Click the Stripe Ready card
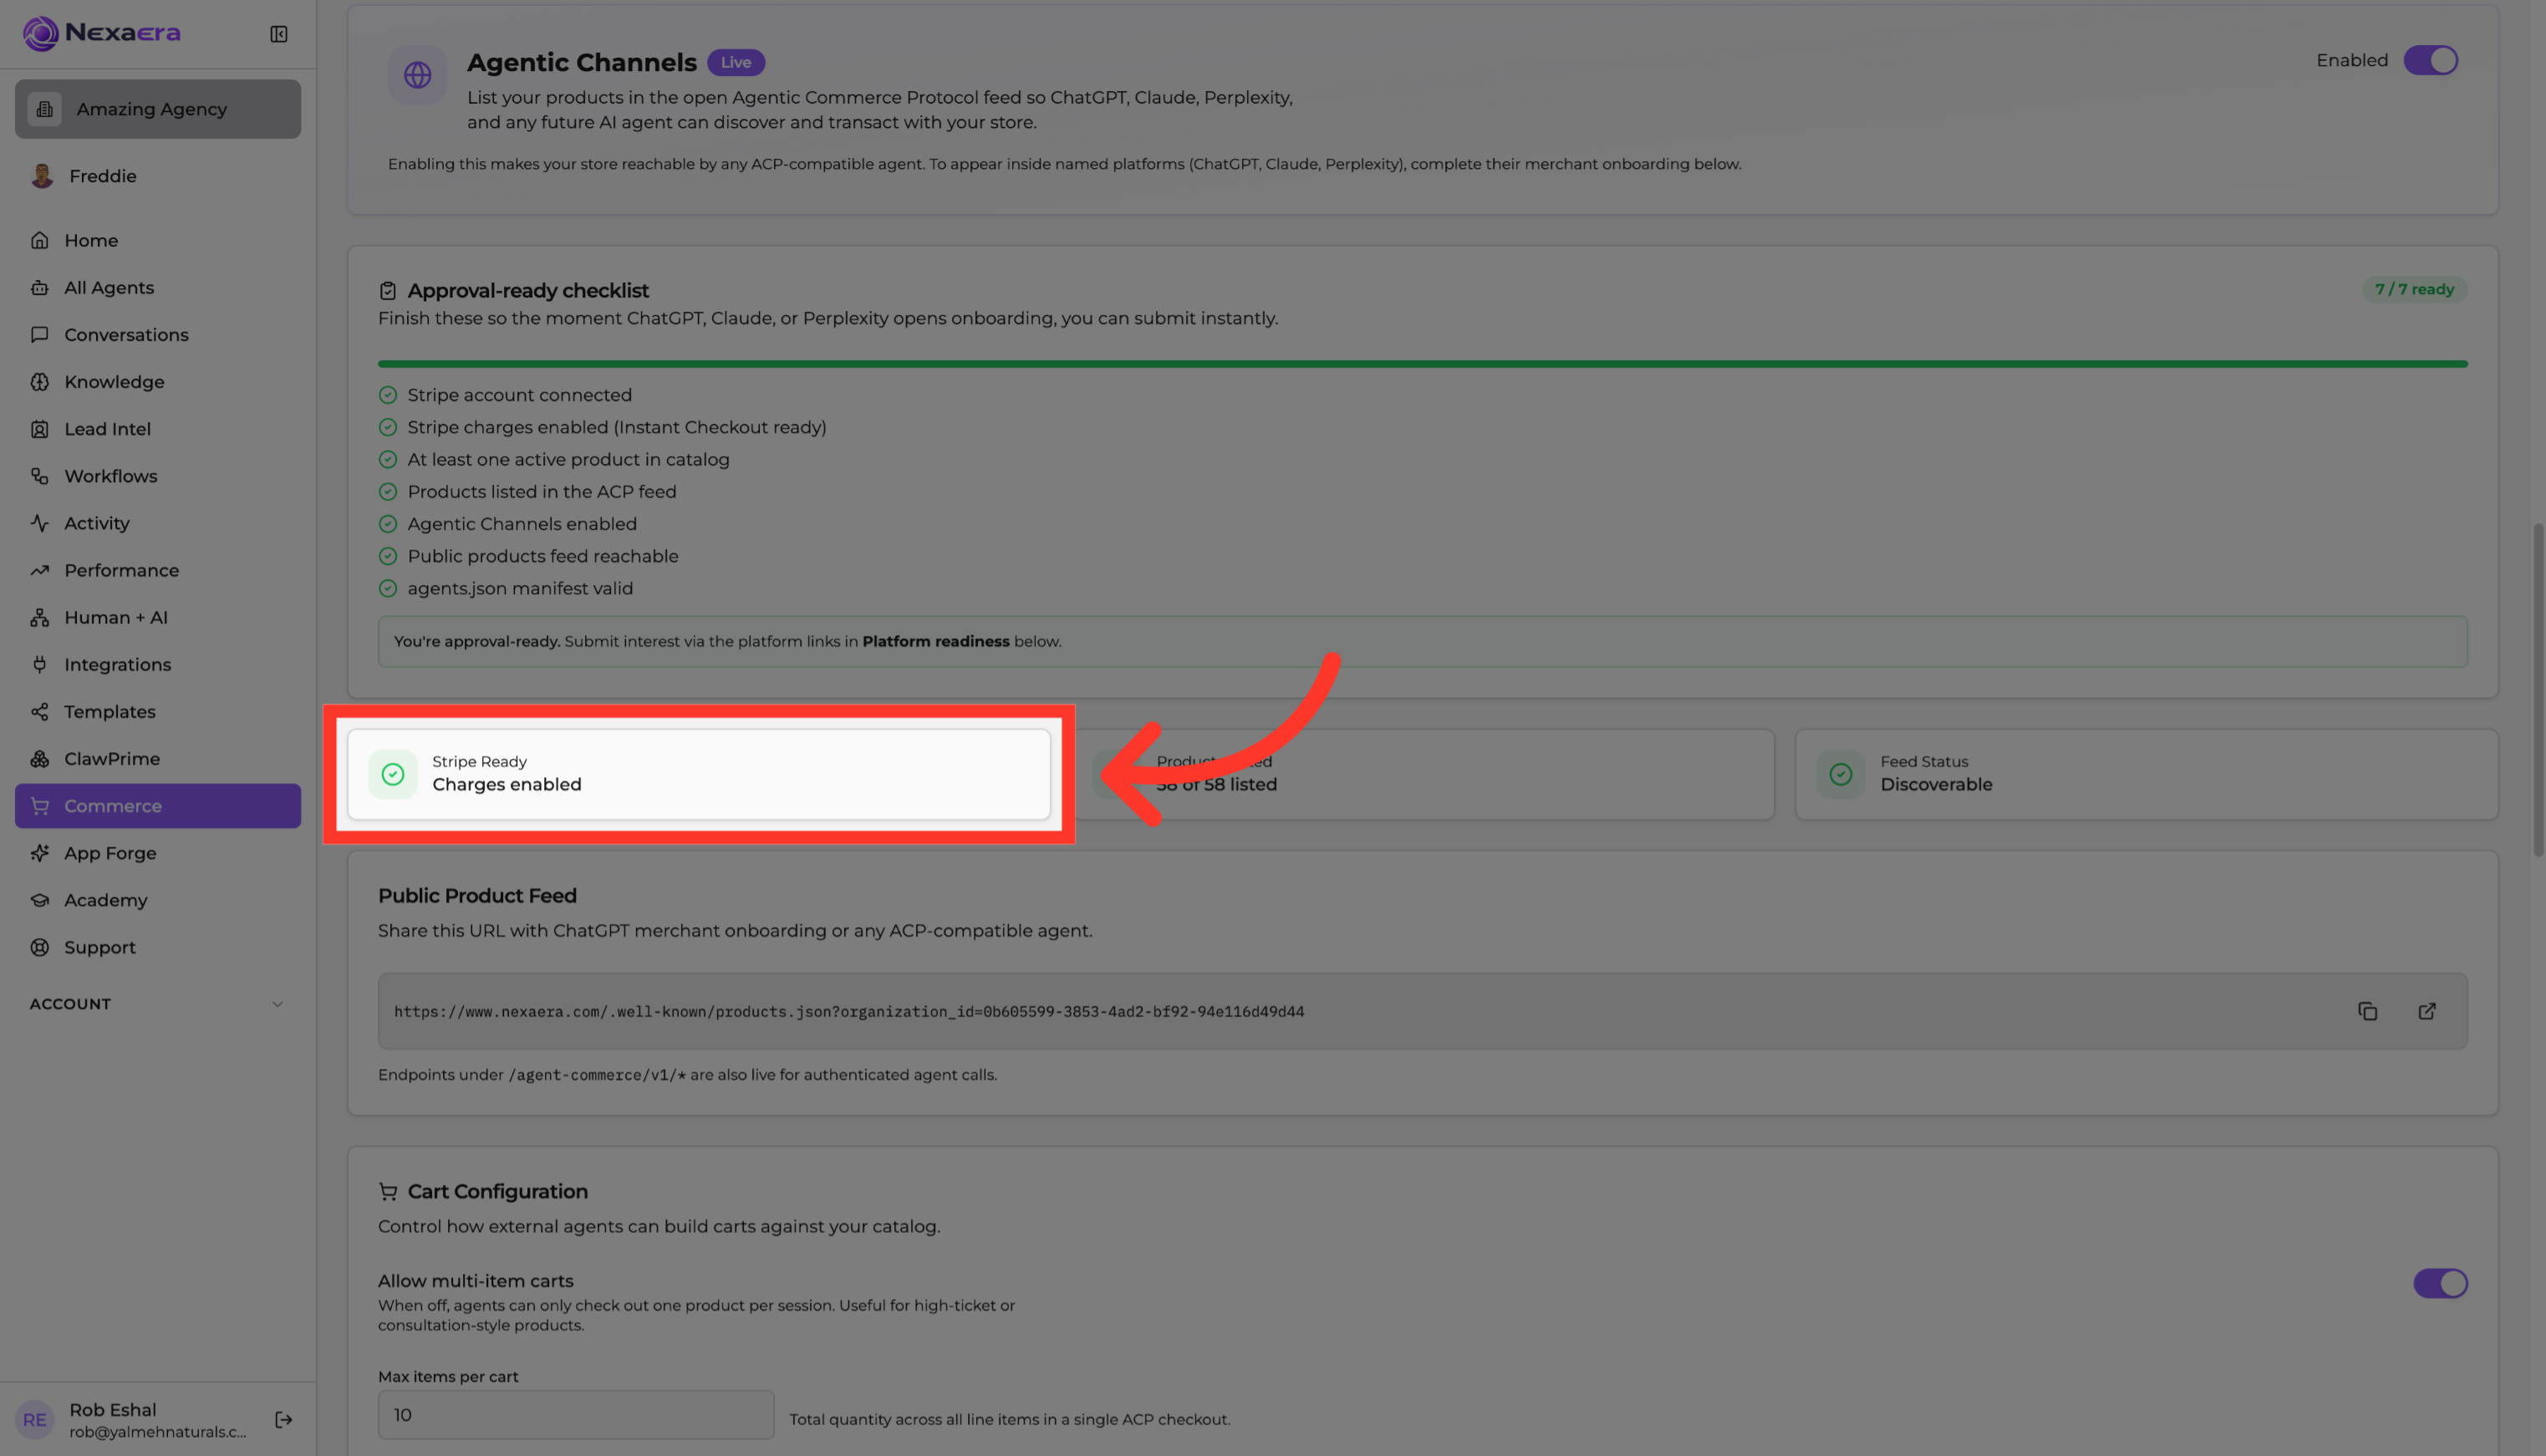 coord(699,774)
